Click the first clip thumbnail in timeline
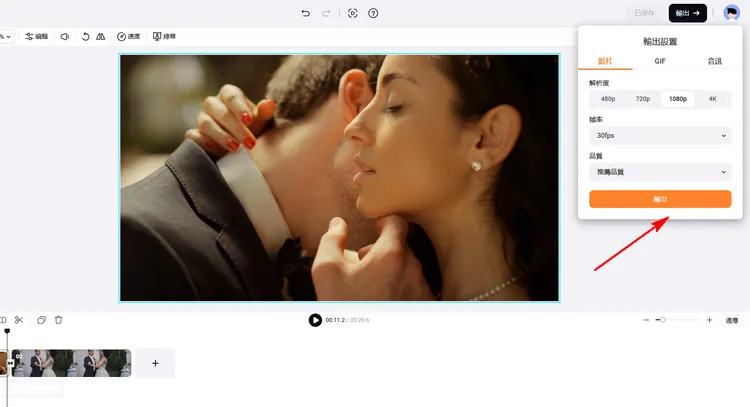Viewport: 750px width, 407px height. pos(3,363)
